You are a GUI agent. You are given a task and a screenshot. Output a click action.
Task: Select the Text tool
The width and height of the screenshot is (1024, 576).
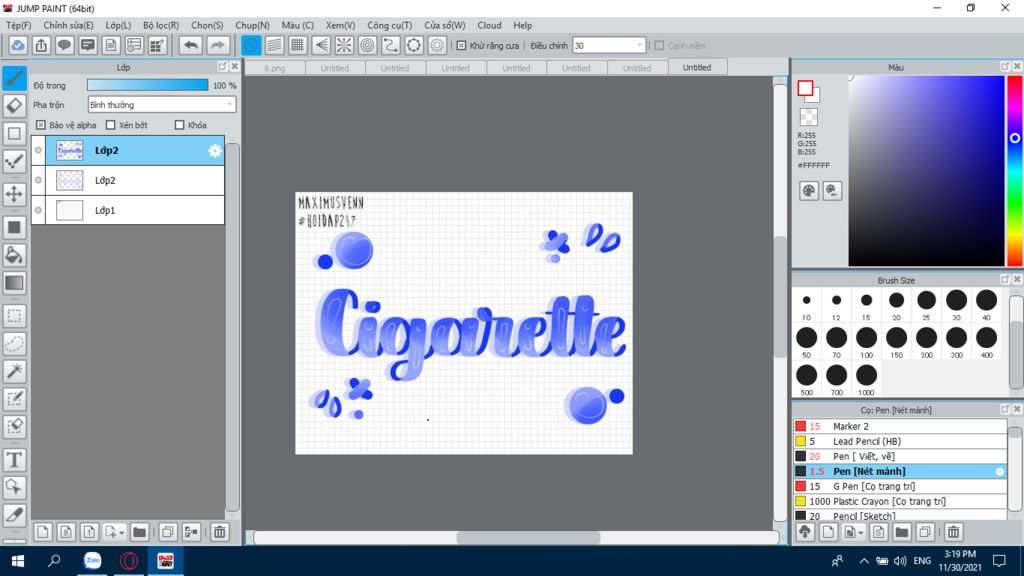point(14,460)
